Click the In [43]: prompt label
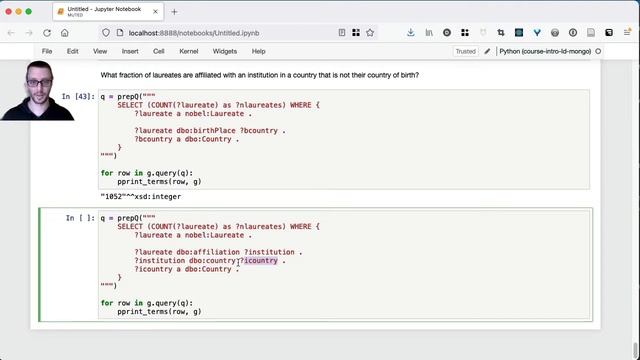The height and width of the screenshot is (360, 640). tap(78, 97)
